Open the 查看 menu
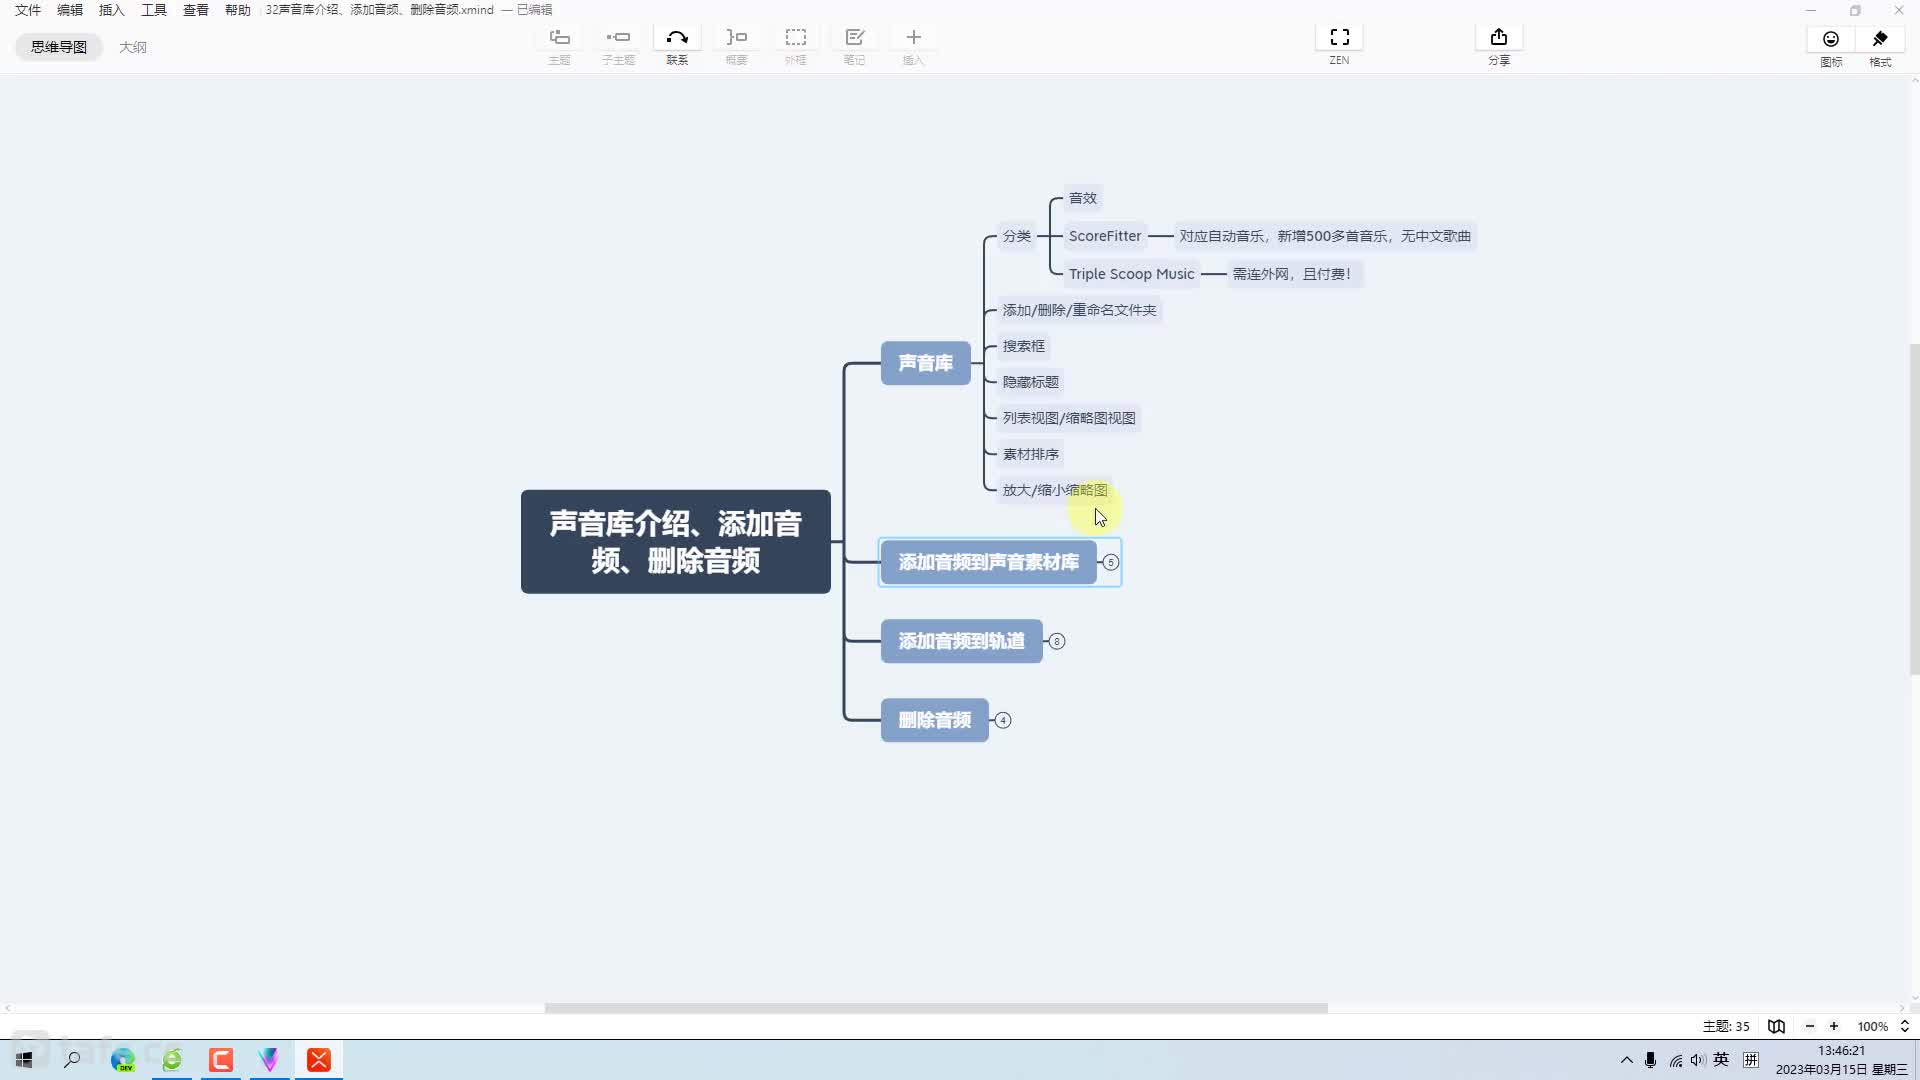 point(196,10)
